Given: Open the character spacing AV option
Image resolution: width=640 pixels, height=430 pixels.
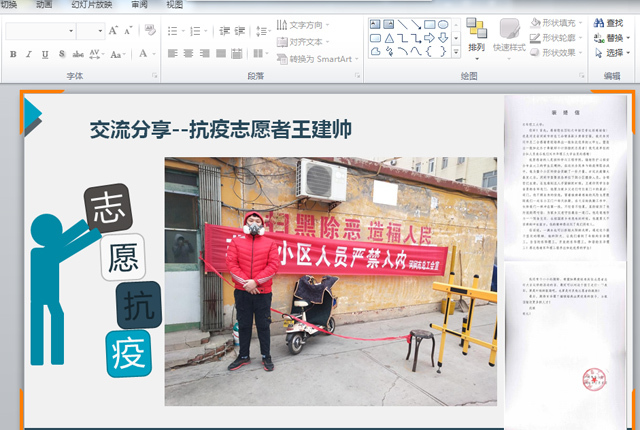Looking at the screenshot, I should (96, 54).
